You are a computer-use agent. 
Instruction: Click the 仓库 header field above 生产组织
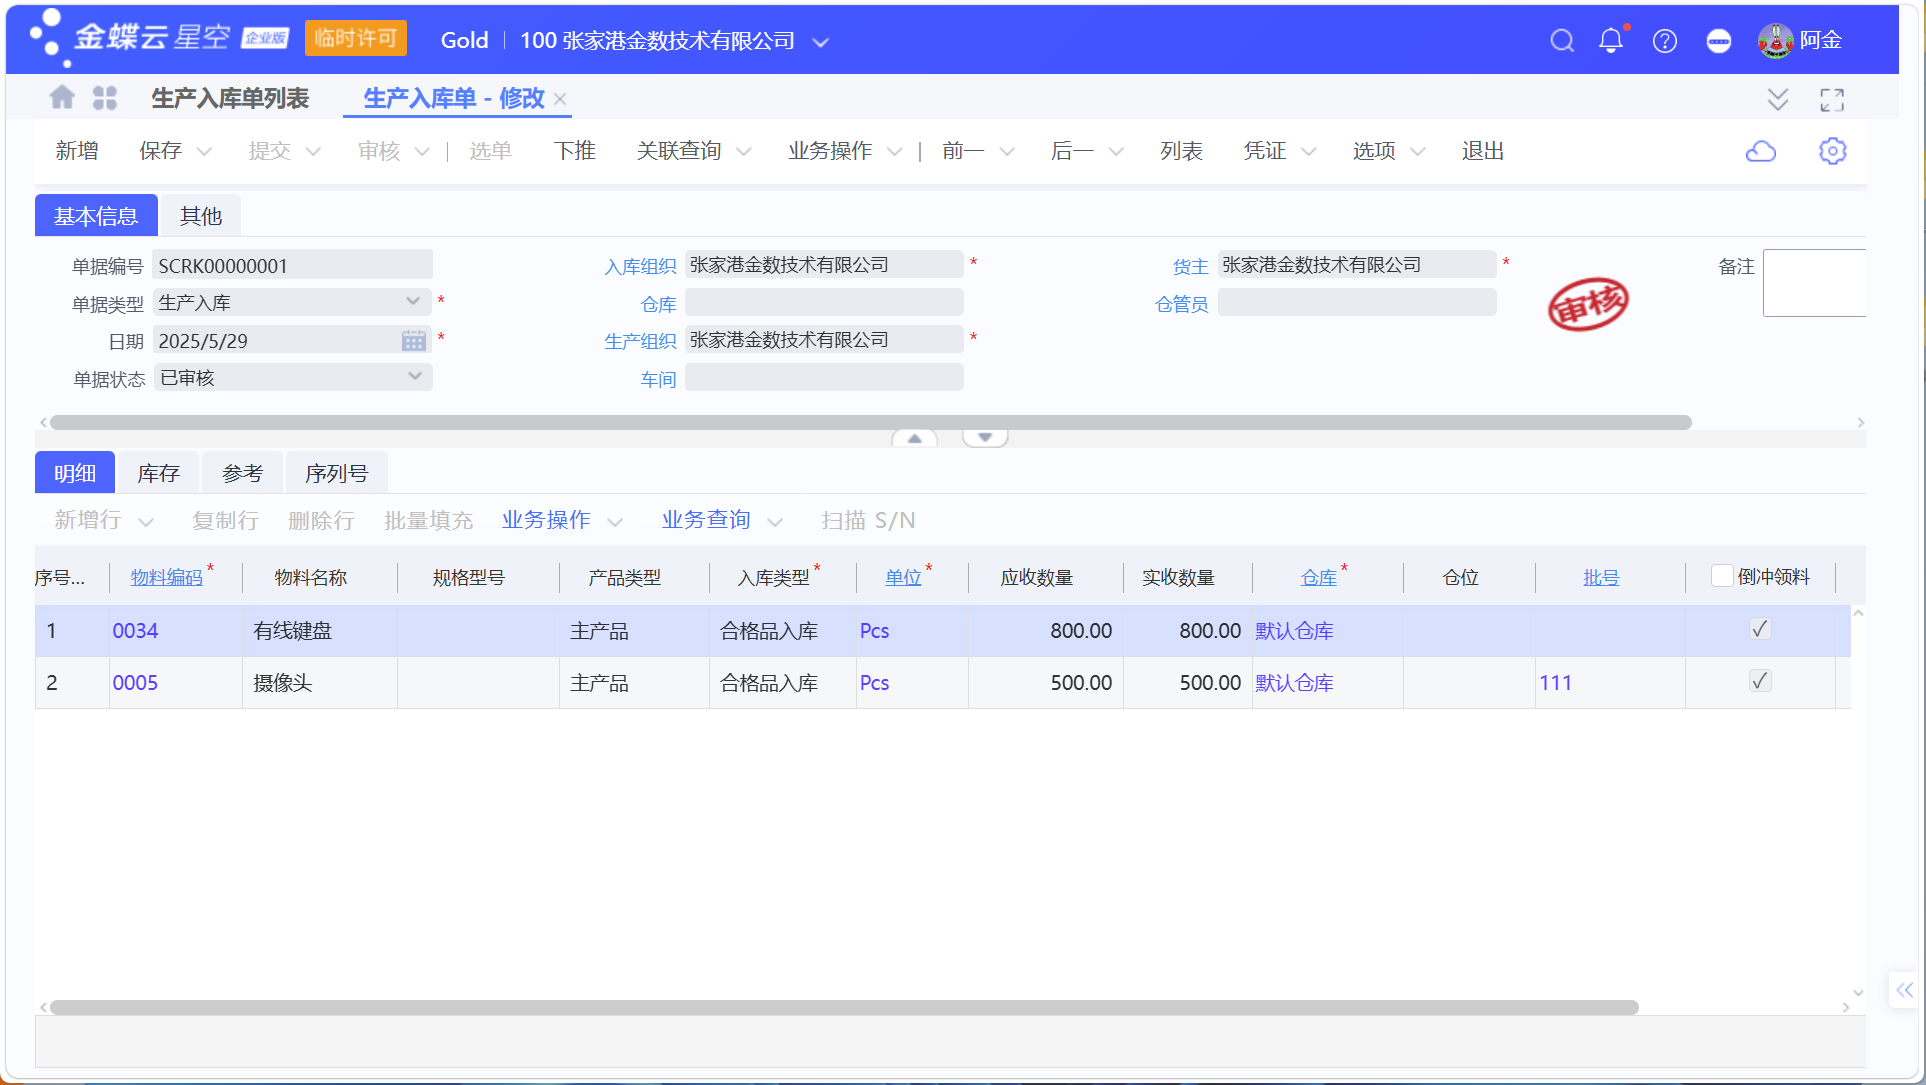[x=824, y=303]
